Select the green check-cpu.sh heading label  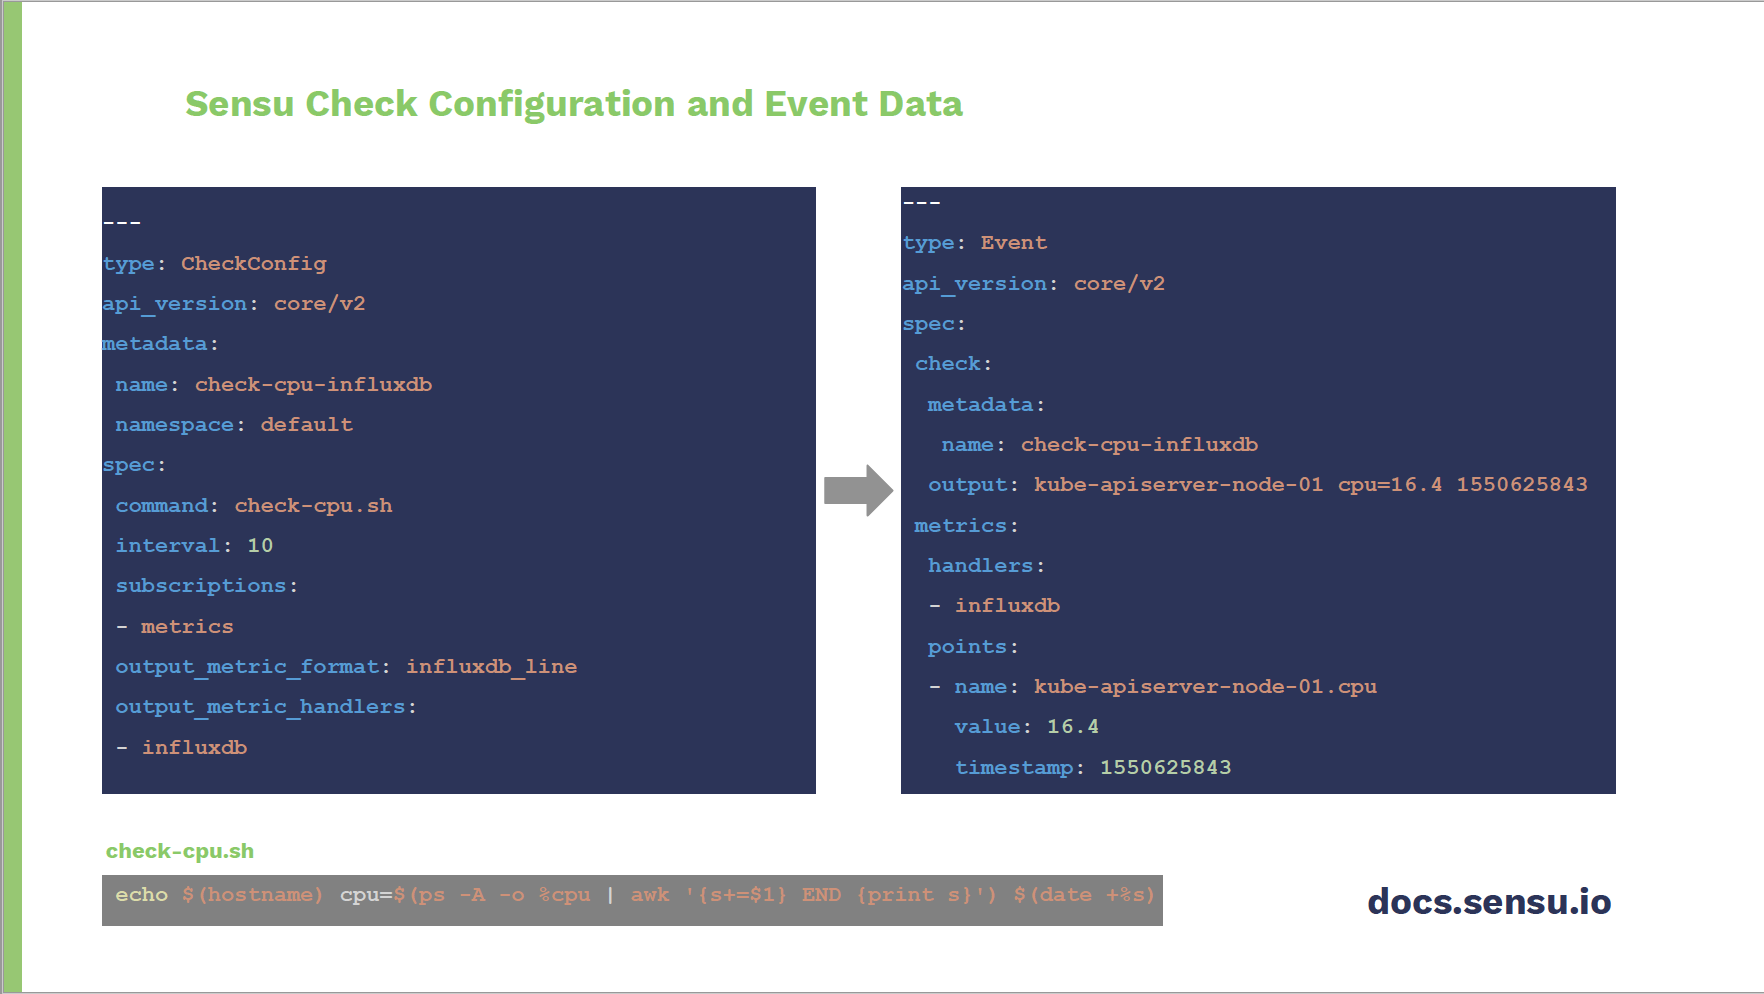[x=180, y=851]
